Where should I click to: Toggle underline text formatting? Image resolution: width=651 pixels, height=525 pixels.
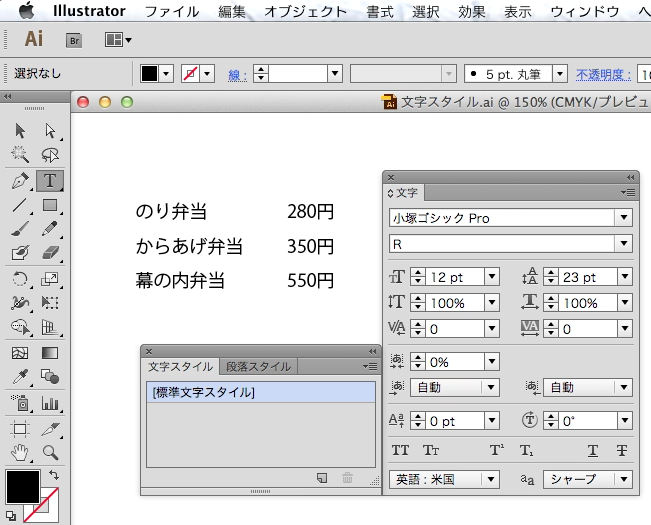click(x=593, y=451)
